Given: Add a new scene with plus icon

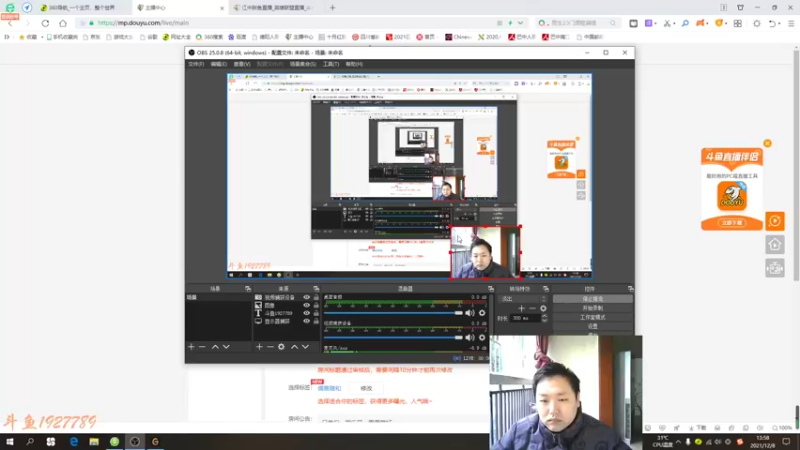Looking at the screenshot, I should tap(191, 347).
